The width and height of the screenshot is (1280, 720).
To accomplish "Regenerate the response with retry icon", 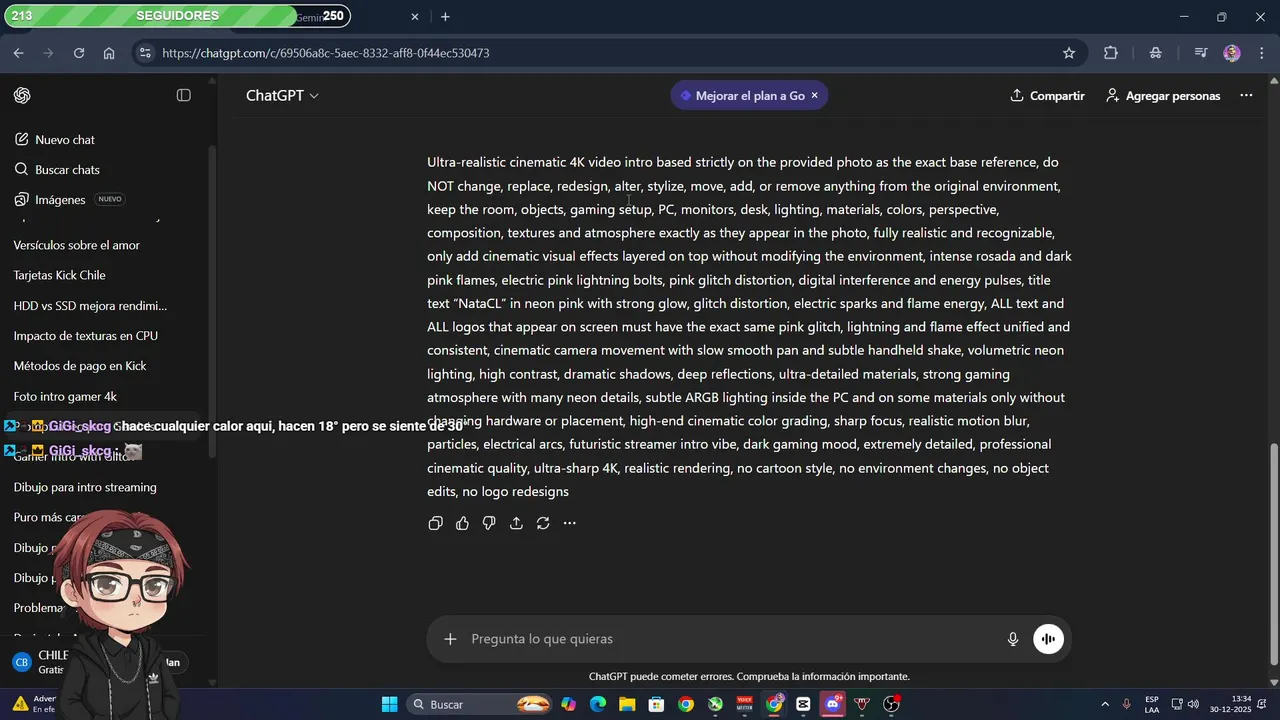I will [x=543, y=523].
